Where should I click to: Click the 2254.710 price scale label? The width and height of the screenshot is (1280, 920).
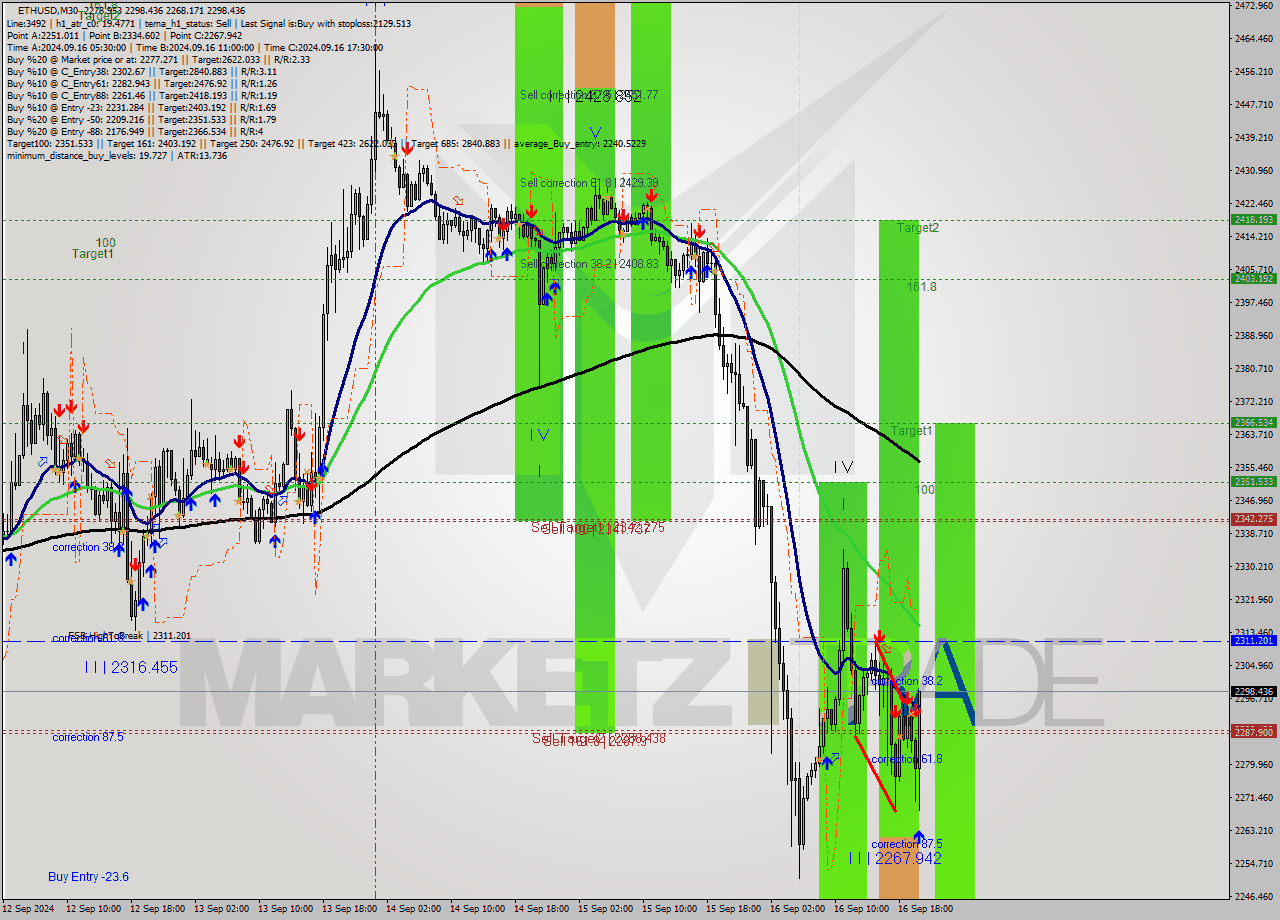(x=1254, y=864)
